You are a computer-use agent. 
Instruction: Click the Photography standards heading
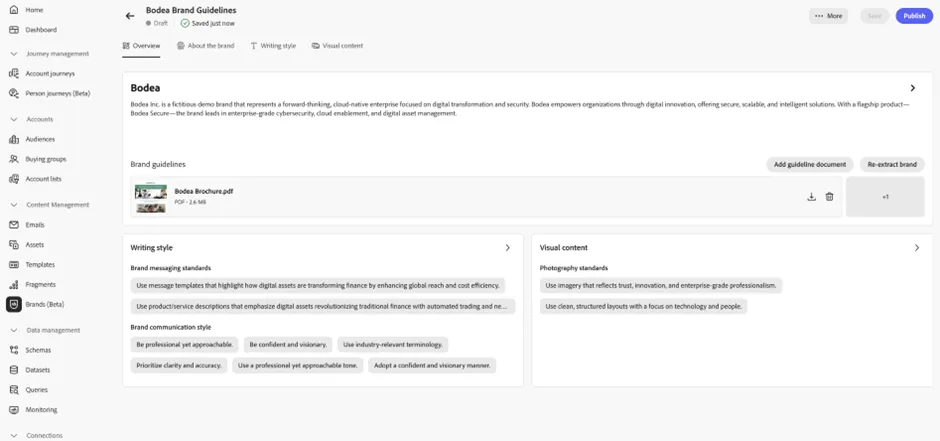tap(574, 268)
